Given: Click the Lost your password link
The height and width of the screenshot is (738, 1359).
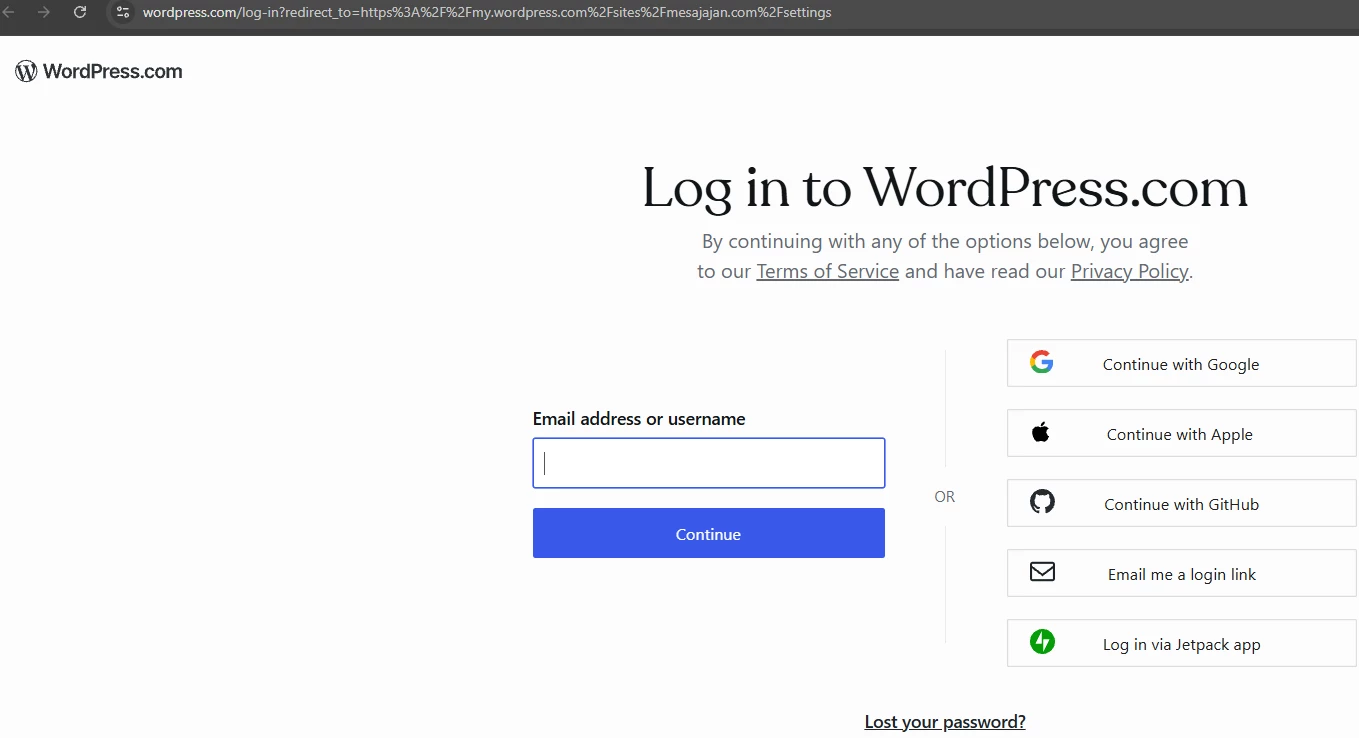Looking at the screenshot, I should [945, 722].
